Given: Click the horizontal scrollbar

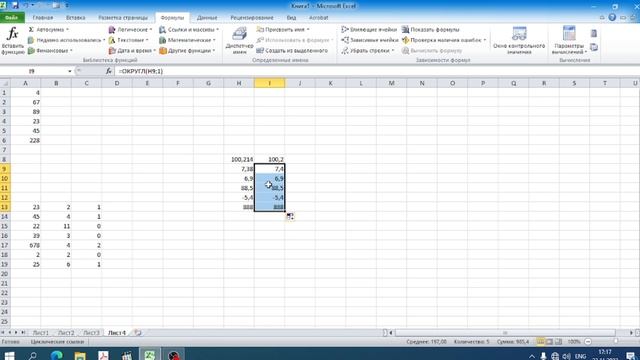Looking at the screenshot, I should tap(505, 333).
